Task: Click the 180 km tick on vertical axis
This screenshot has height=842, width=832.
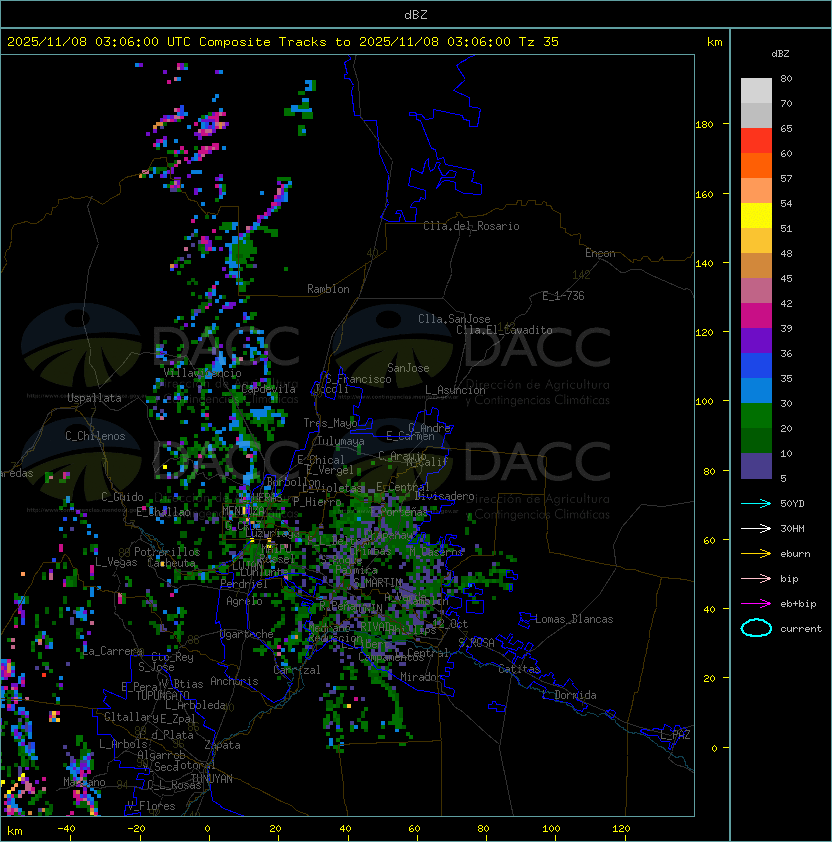Action: [x=704, y=125]
